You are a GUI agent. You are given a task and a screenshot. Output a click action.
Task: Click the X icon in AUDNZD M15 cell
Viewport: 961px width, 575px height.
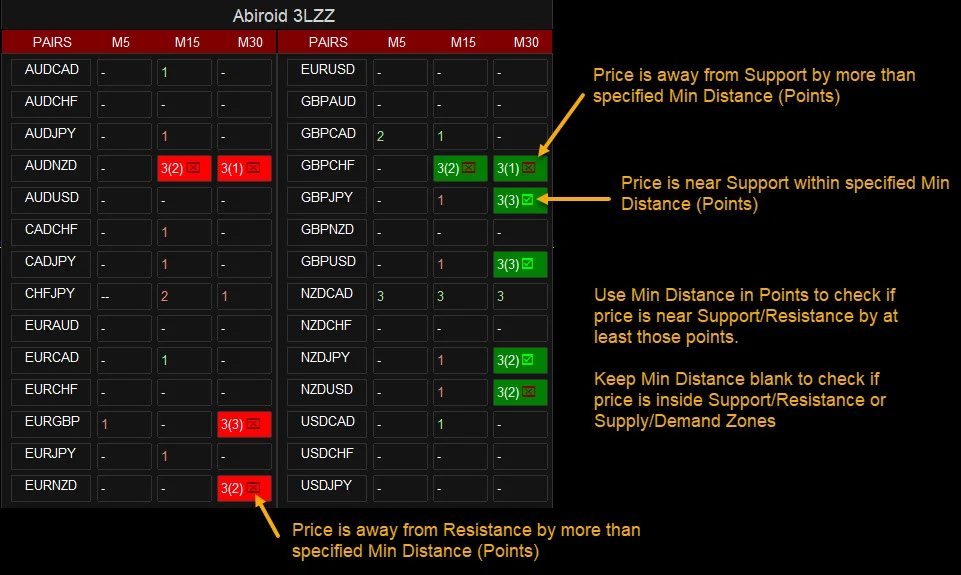coord(194,169)
